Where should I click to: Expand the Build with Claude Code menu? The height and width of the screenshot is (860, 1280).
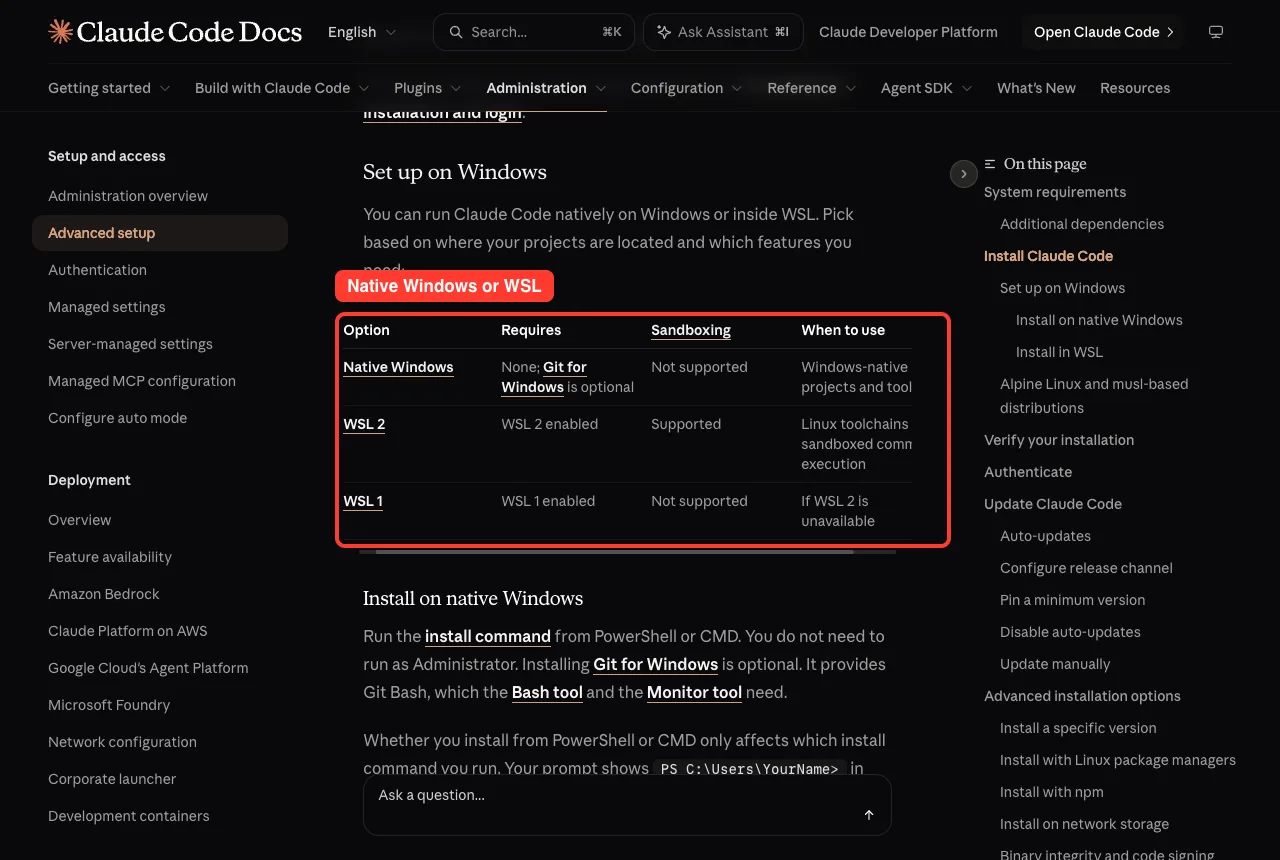(x=282, y=88)
